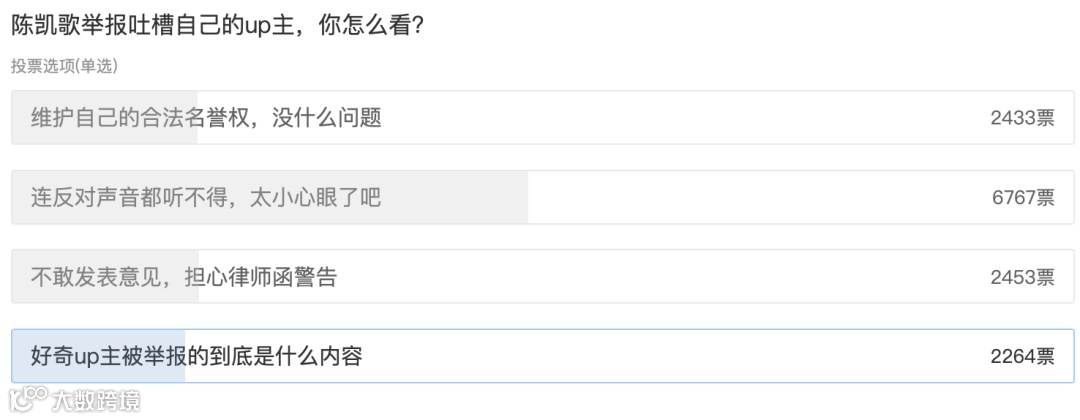The width and height of the screenshot is (1080, 420).
Task: Pick the highlighted option 好奇up主被举报的到底是什么内容
Action: 196,356
